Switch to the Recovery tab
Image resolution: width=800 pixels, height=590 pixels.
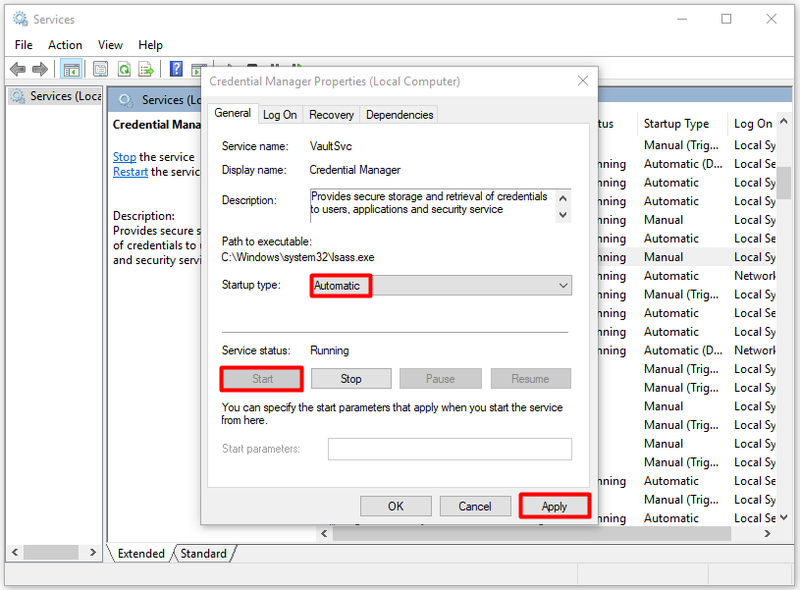(331, 115)
